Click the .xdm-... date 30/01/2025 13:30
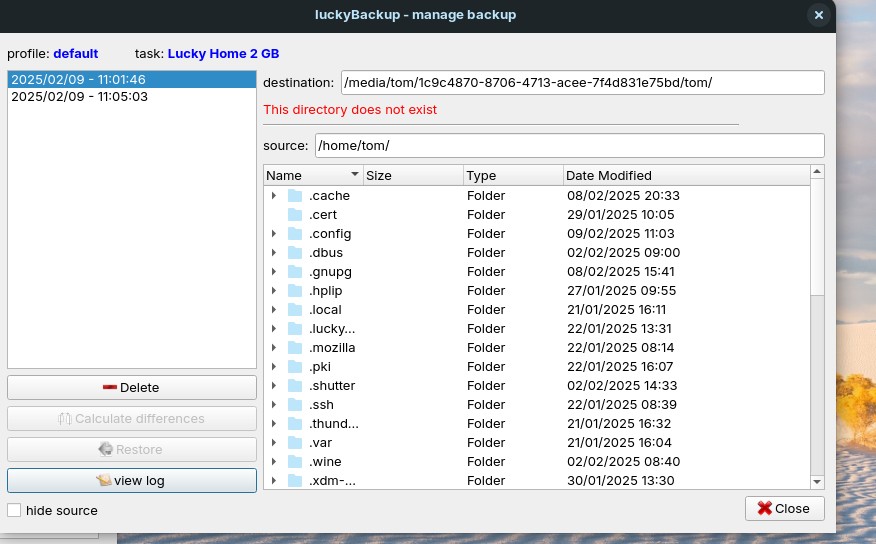Viewport: 876px width, 544px height. point(621,480)
